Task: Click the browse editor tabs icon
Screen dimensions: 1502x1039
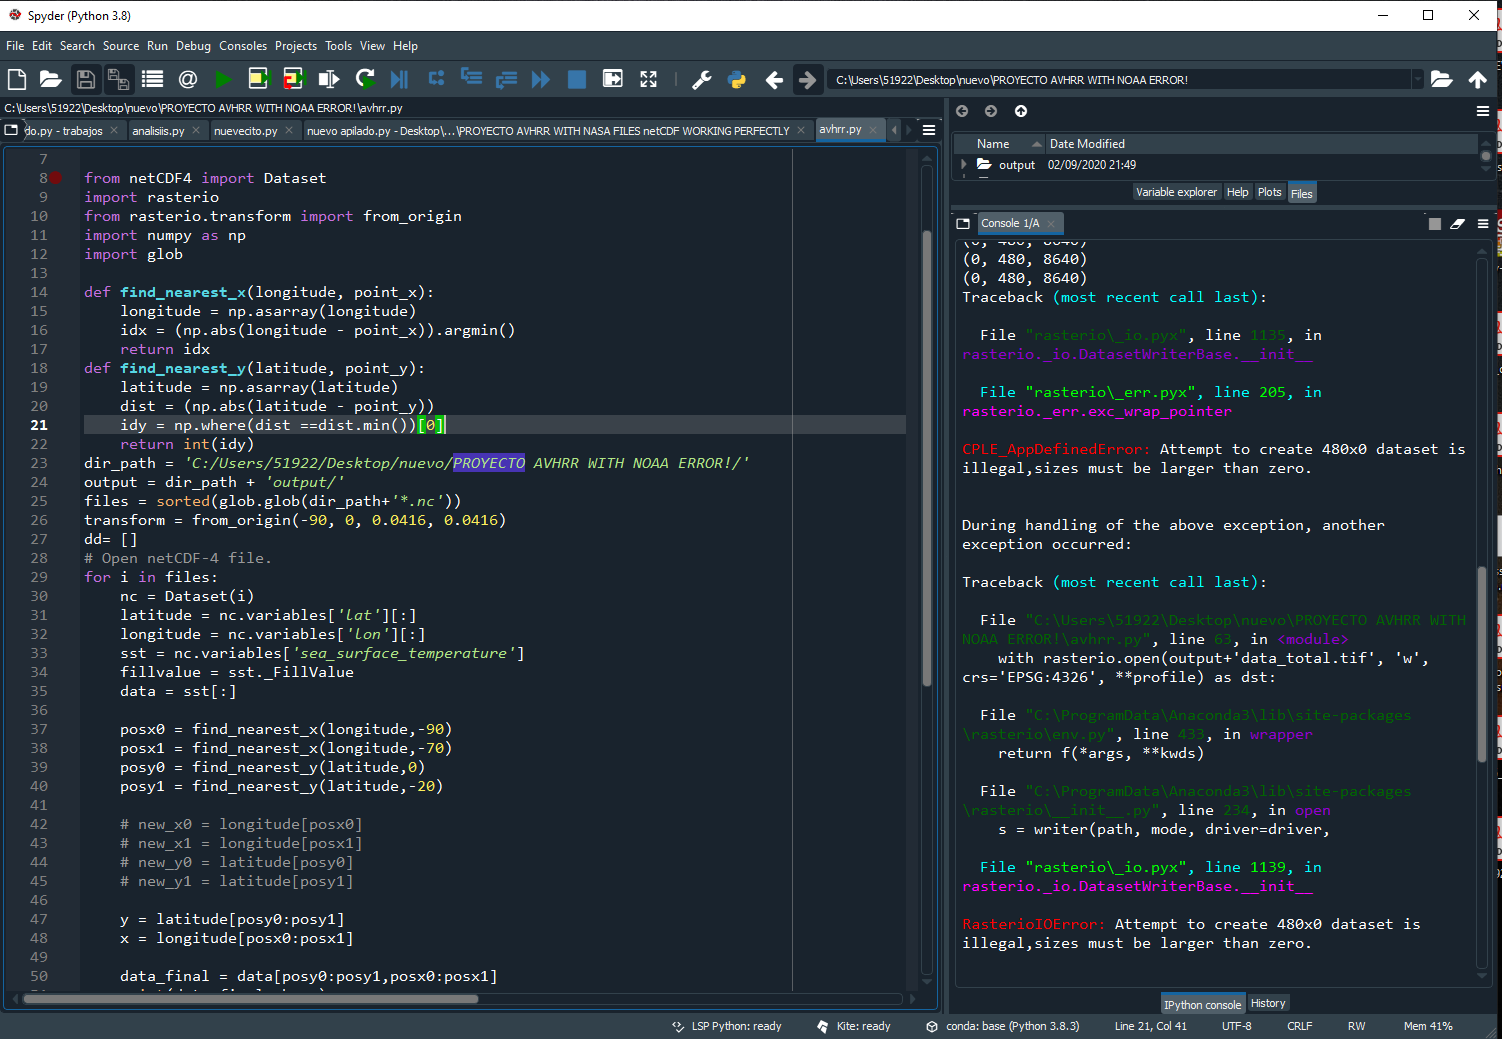Action: tap(11, 130)
